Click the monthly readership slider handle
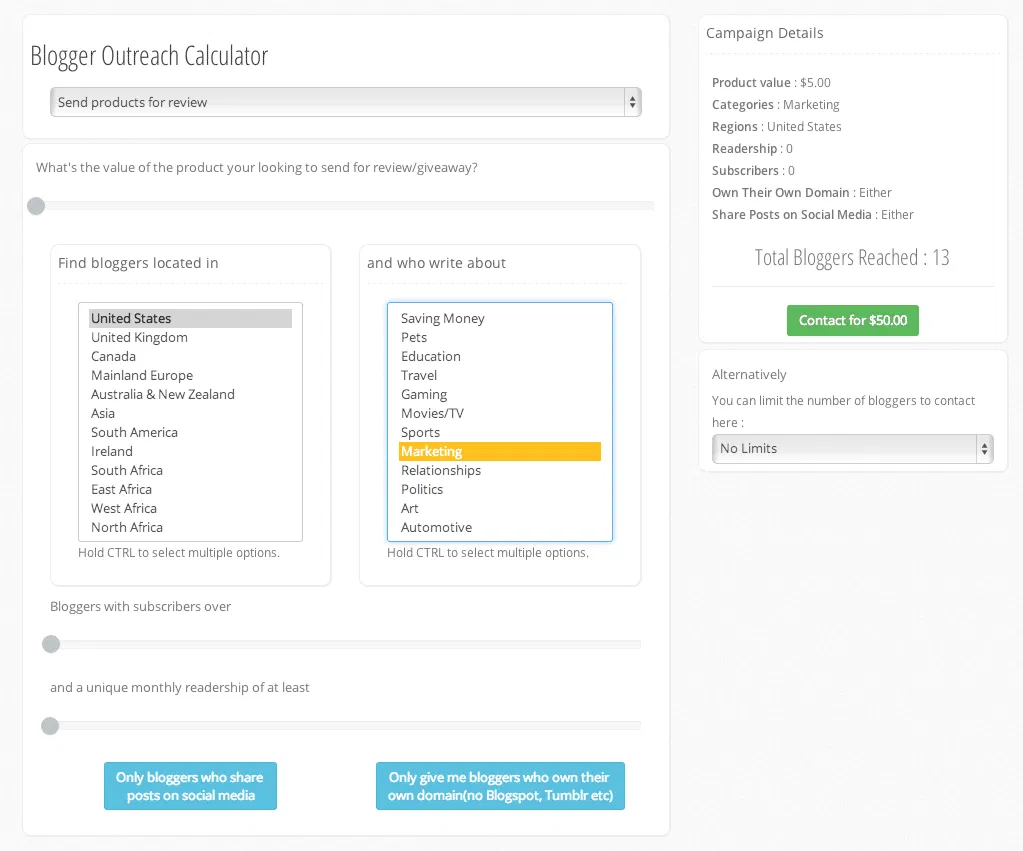The height and width of the screenshot is (851, 1023). tap(50, 725)
